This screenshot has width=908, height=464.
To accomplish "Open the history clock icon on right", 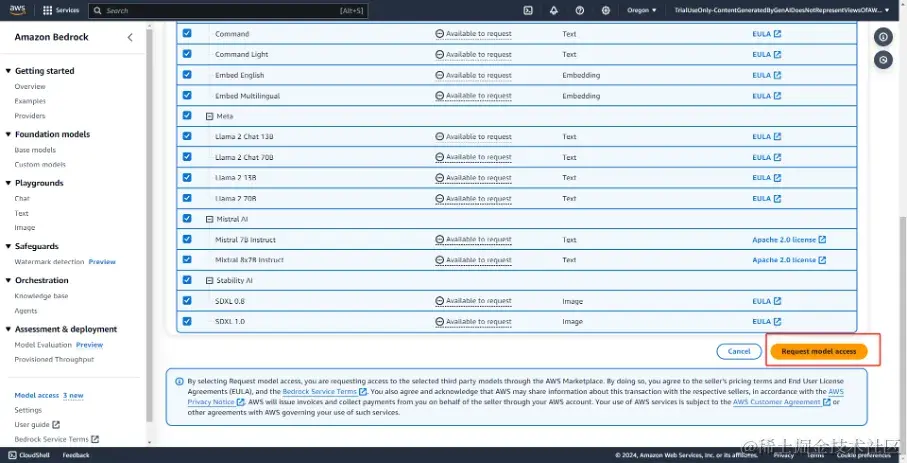I will 883,59.
